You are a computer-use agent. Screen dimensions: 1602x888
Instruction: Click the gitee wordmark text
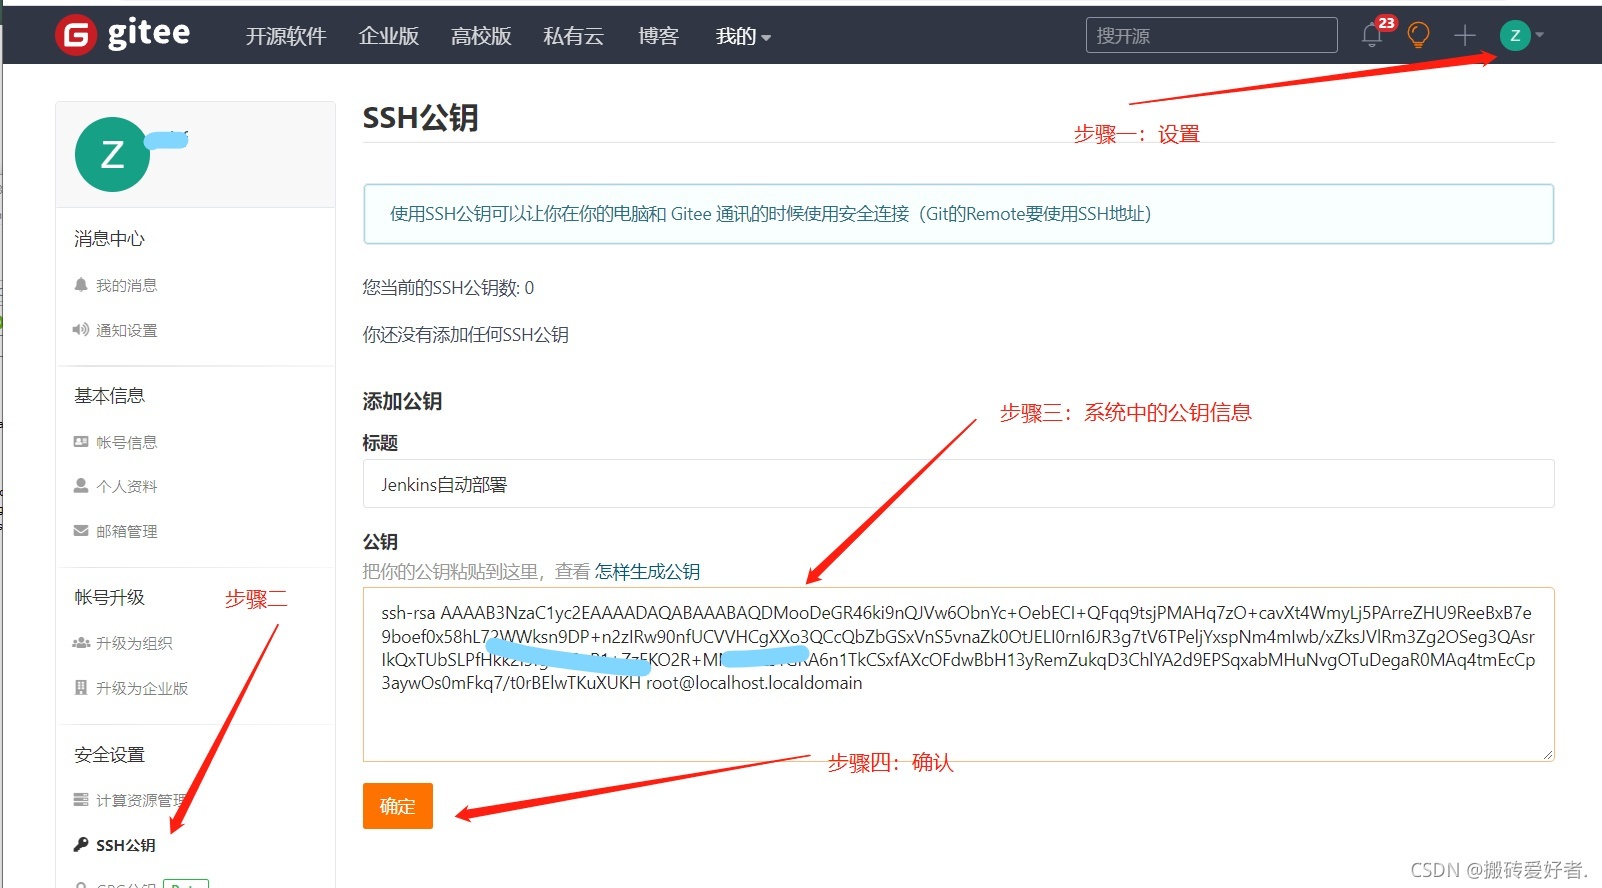[x=148, y=34]
